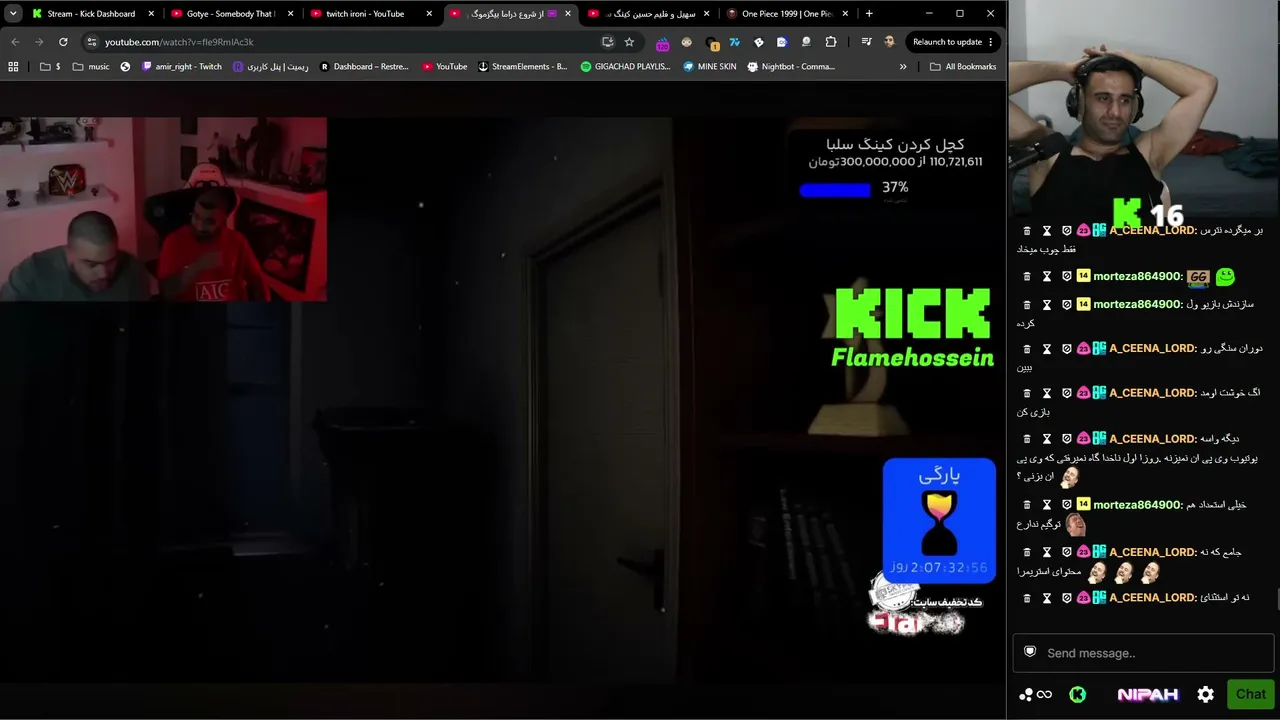Open the amir_right - Twitch bookmark
The image size is (1280, 720).
pos(182,67)
